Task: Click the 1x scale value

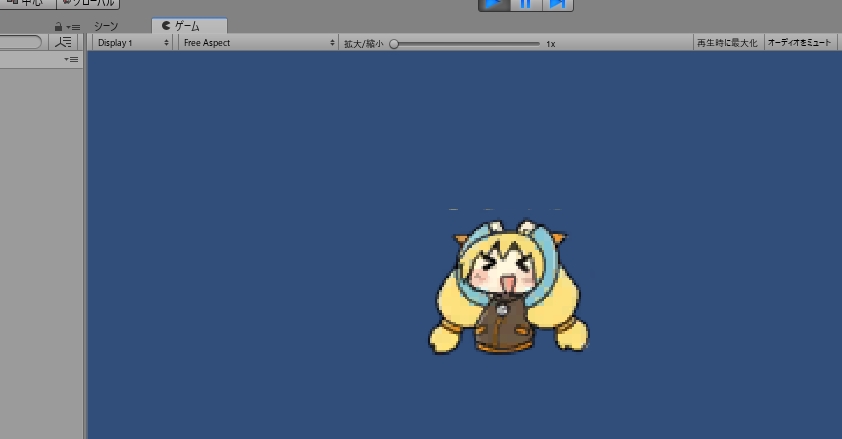Action: [x=550, y=44]
